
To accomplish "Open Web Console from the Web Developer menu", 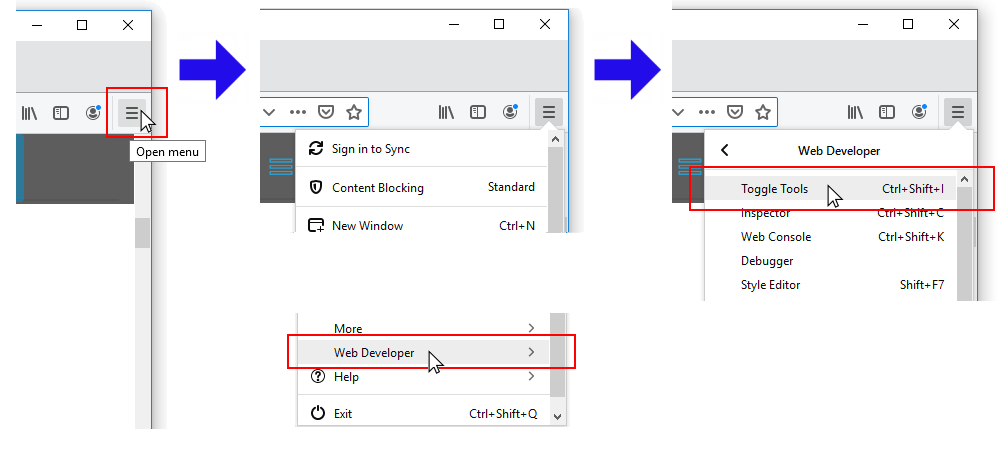I will coord(775,237).
